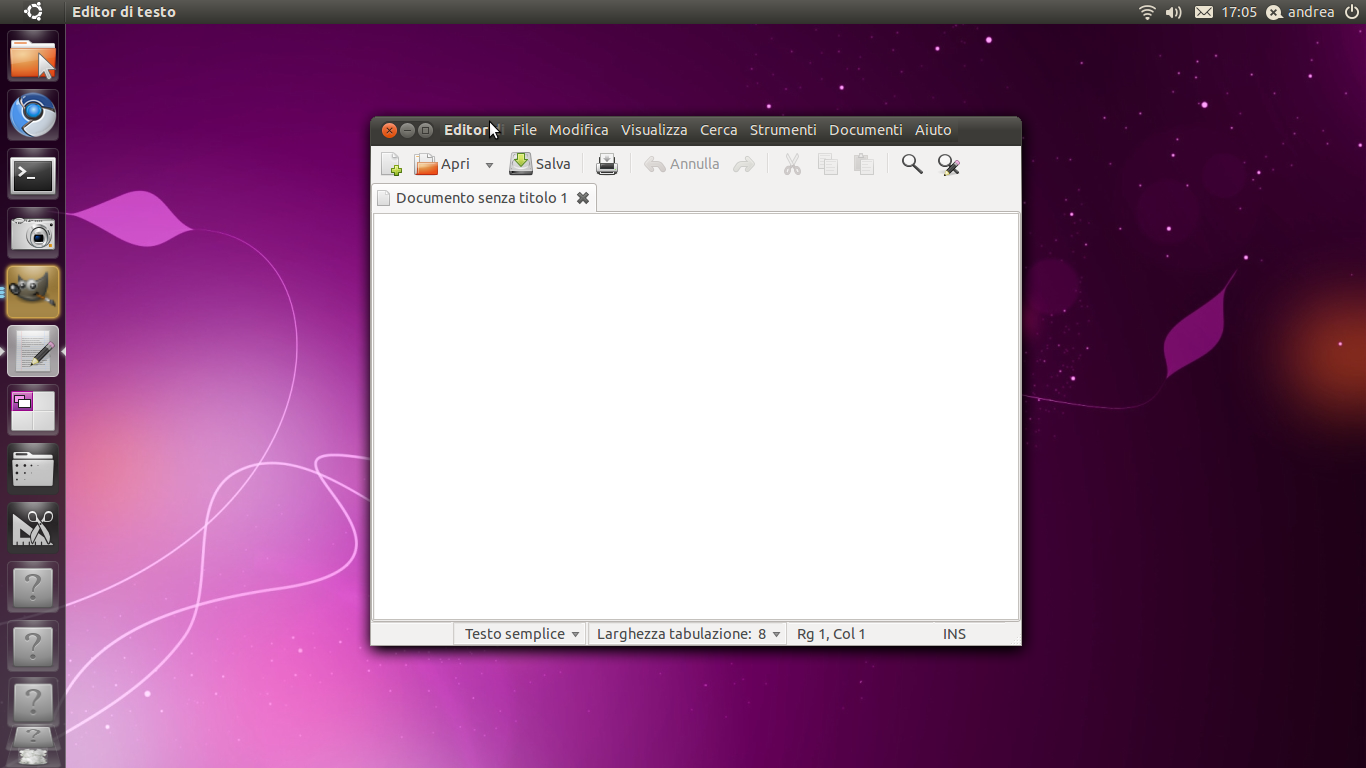
Task: Open the applications folder launcher icon
Action: [33, 470]
